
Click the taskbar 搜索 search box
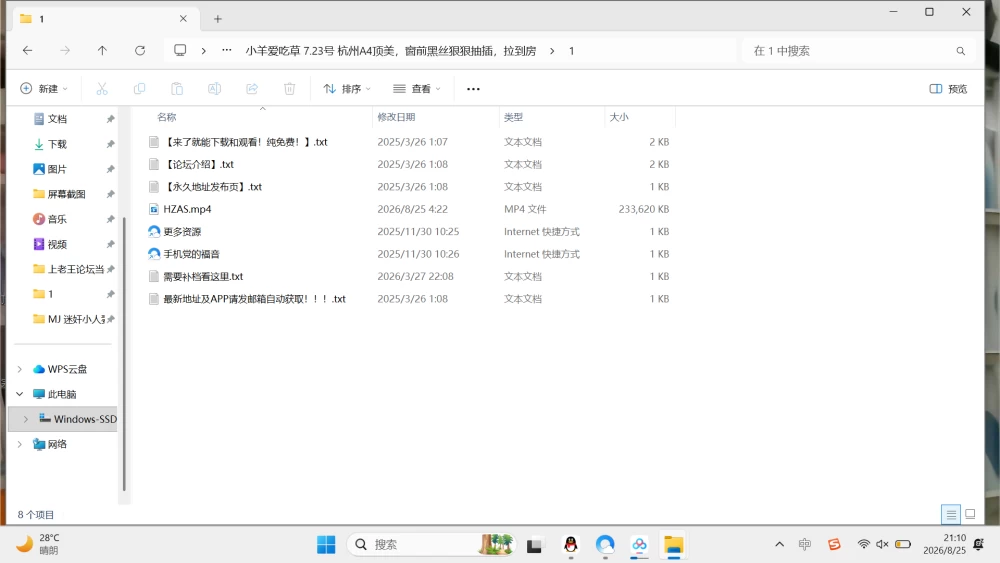432,545
